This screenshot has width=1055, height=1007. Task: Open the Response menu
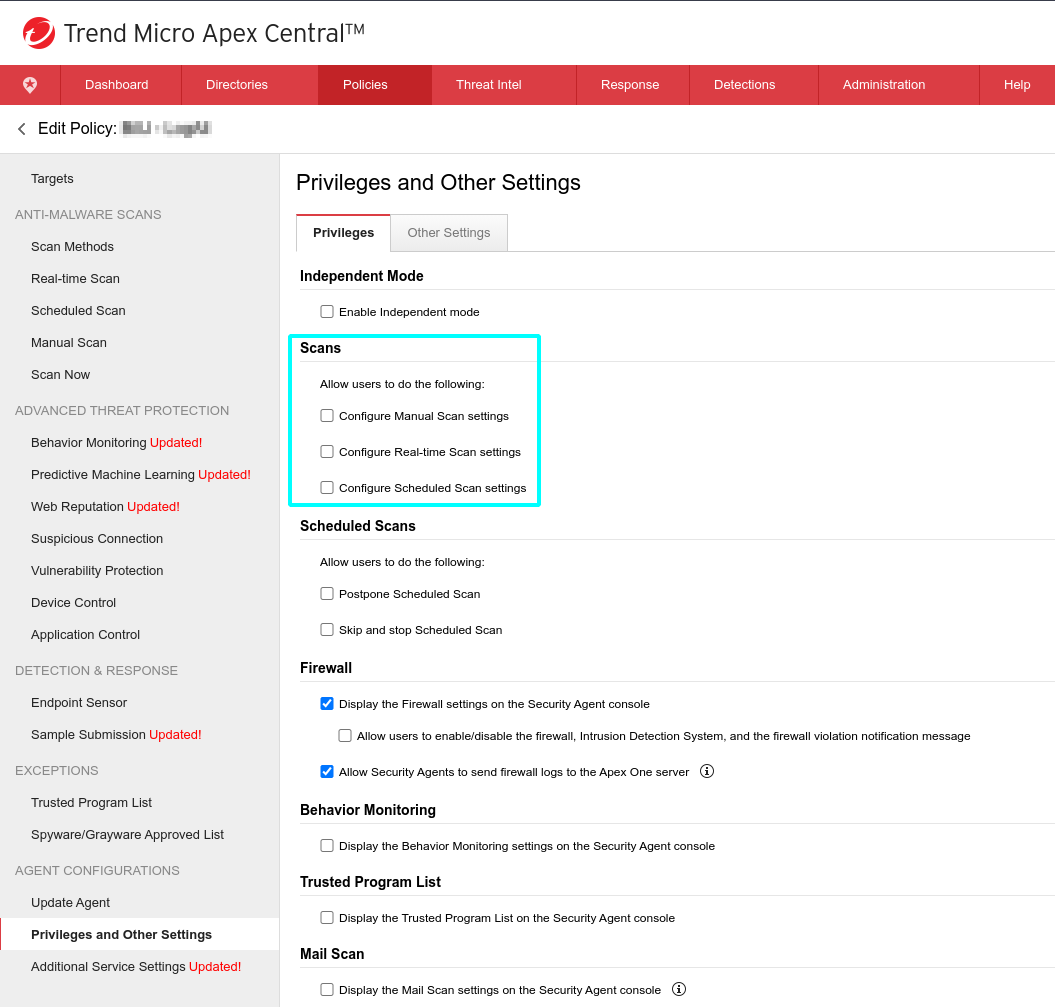pyautogui.click(x=630, y=85)
